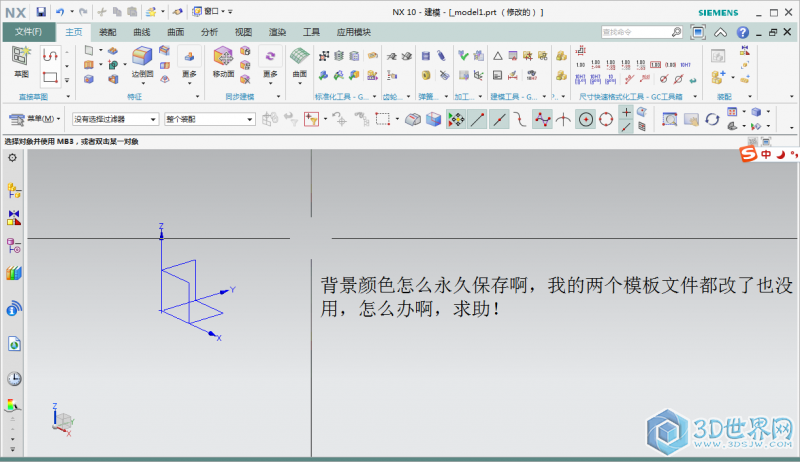Undo the last action in title bar
Image resolution: width=800 pixels, height=462 pixels.
pos(60,12)
